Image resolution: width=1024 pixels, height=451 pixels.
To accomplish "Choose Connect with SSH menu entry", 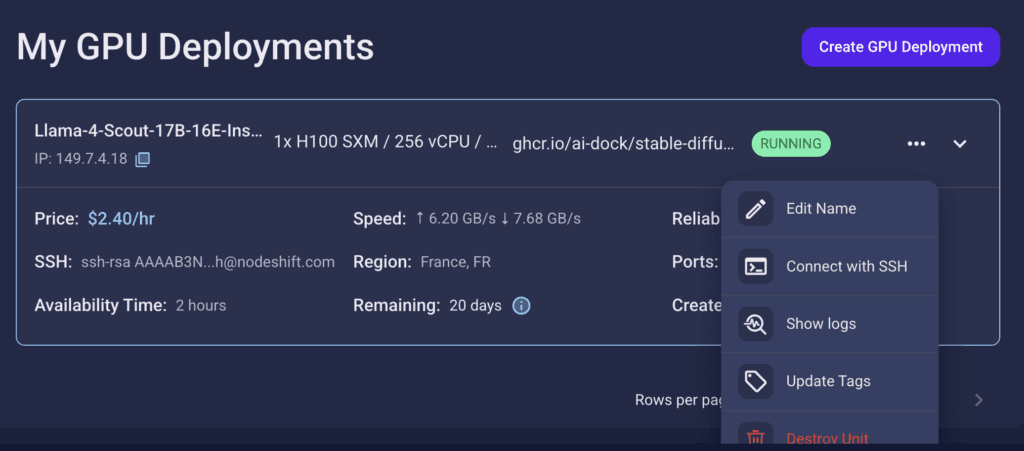I will point(829,266).
